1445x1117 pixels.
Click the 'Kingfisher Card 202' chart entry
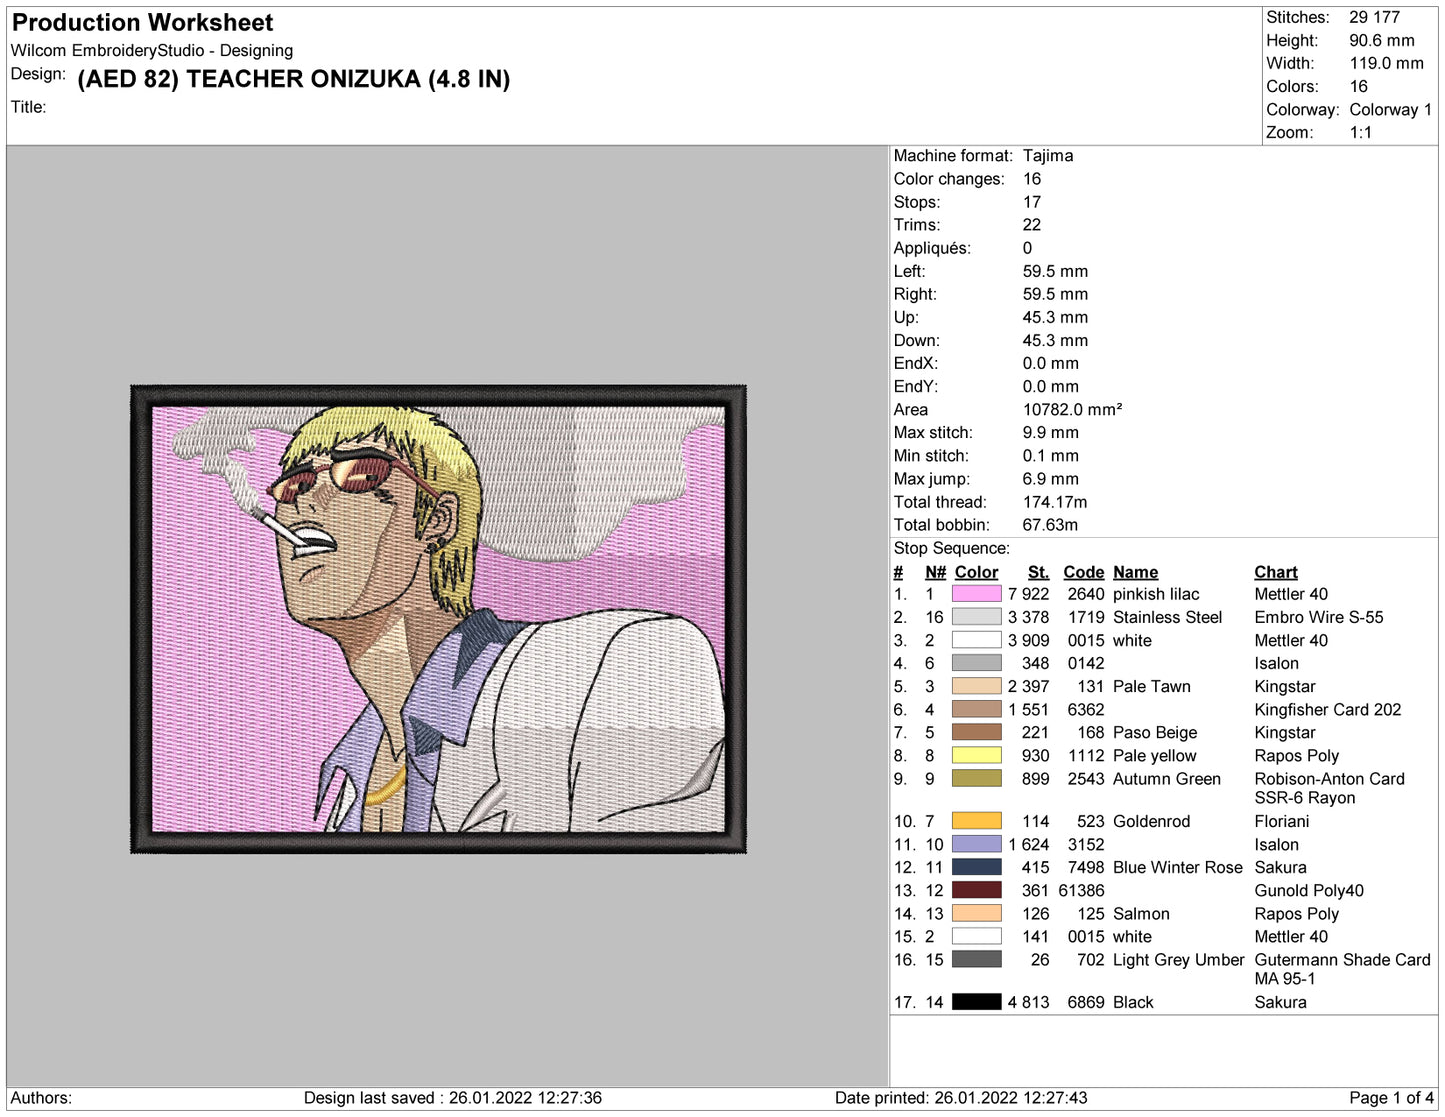coord(1327,709)
